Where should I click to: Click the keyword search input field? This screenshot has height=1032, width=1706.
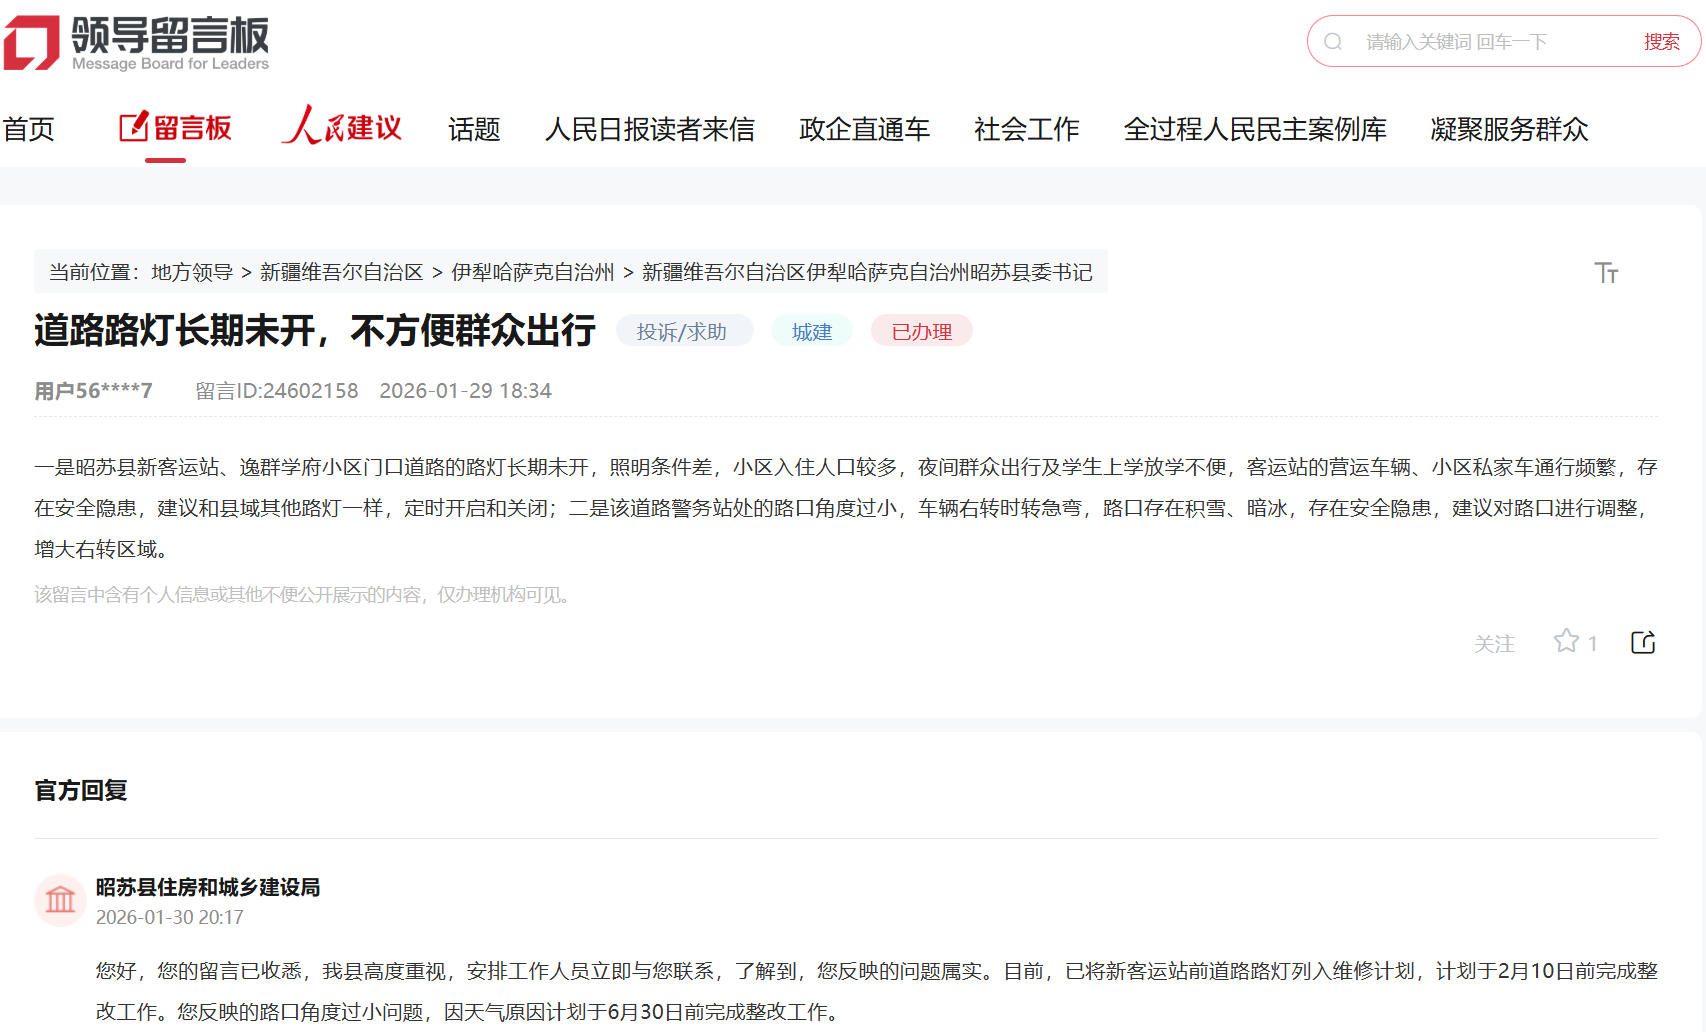tap(1490, 42)
